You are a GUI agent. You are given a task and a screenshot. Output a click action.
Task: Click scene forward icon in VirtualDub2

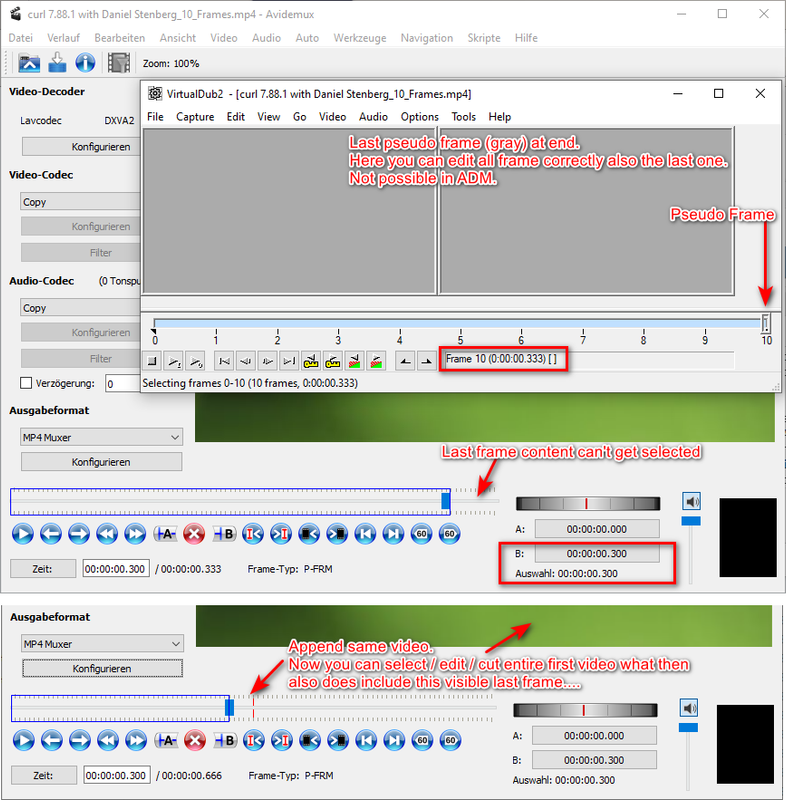click(376, 361)
